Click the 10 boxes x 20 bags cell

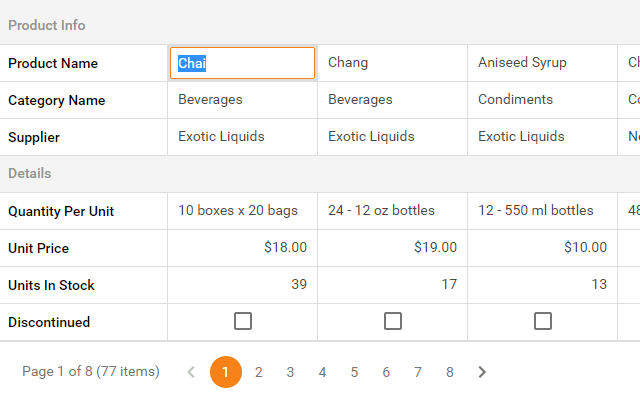pos(242,210)
